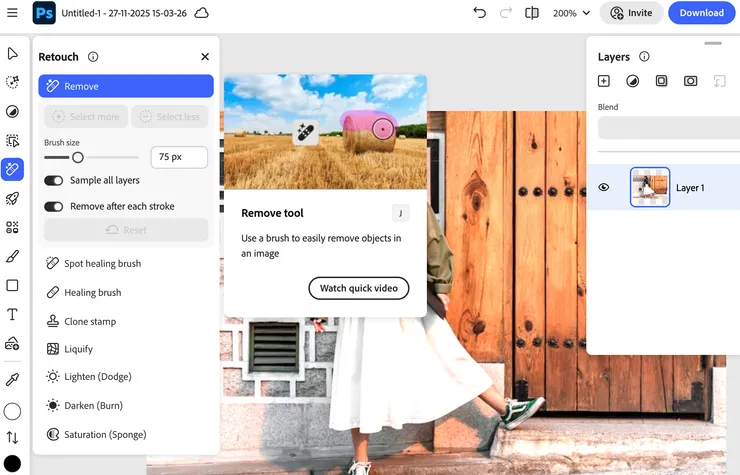Toggle the Sample all layers switch
This screenshot has width=740, height=475.
click(x=54, y=180)
